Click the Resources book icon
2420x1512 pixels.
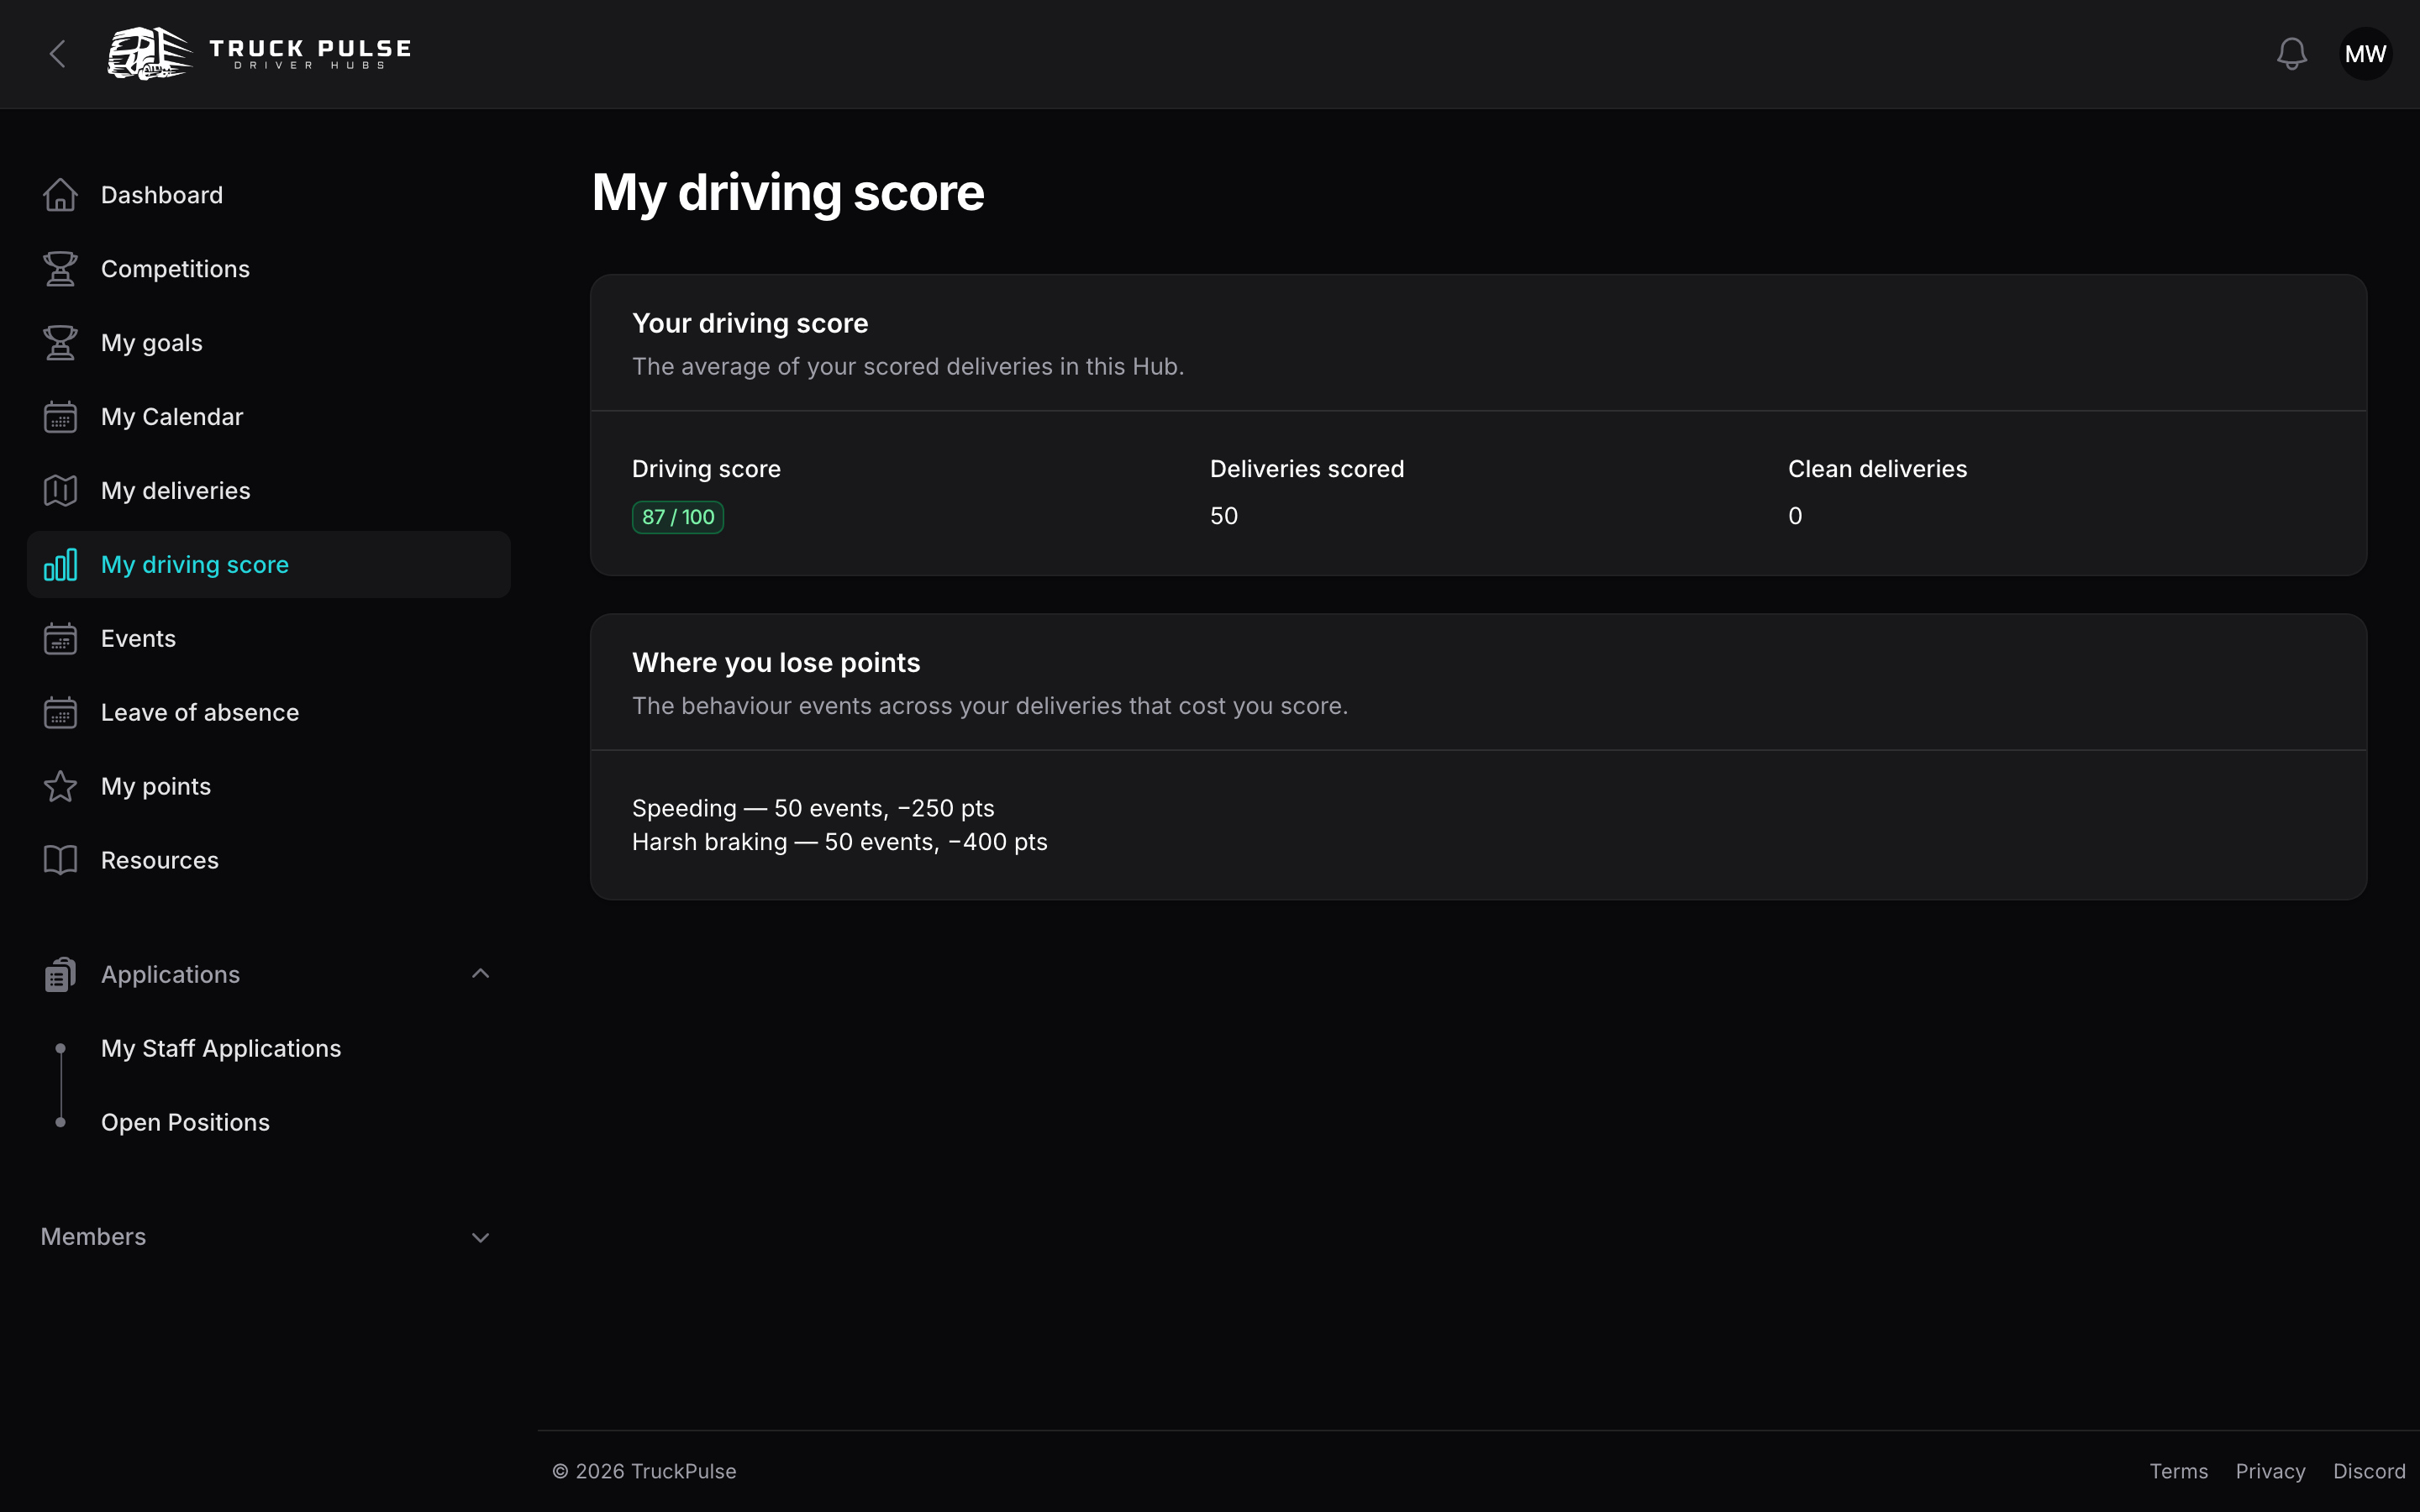60,861
